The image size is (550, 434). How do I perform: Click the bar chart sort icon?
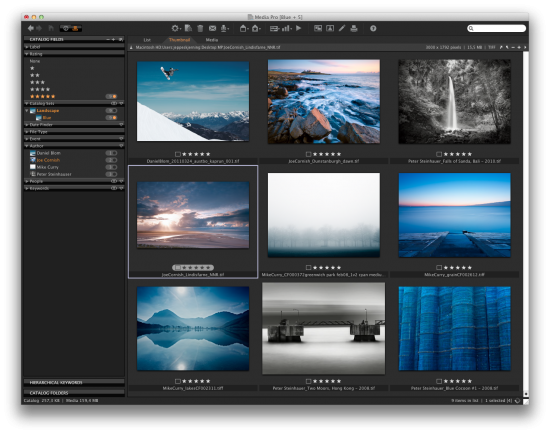click(x=287, y=28)
